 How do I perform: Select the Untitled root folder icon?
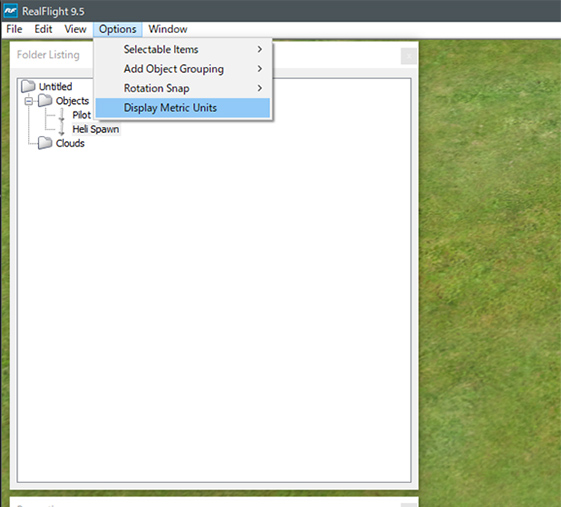28,86
